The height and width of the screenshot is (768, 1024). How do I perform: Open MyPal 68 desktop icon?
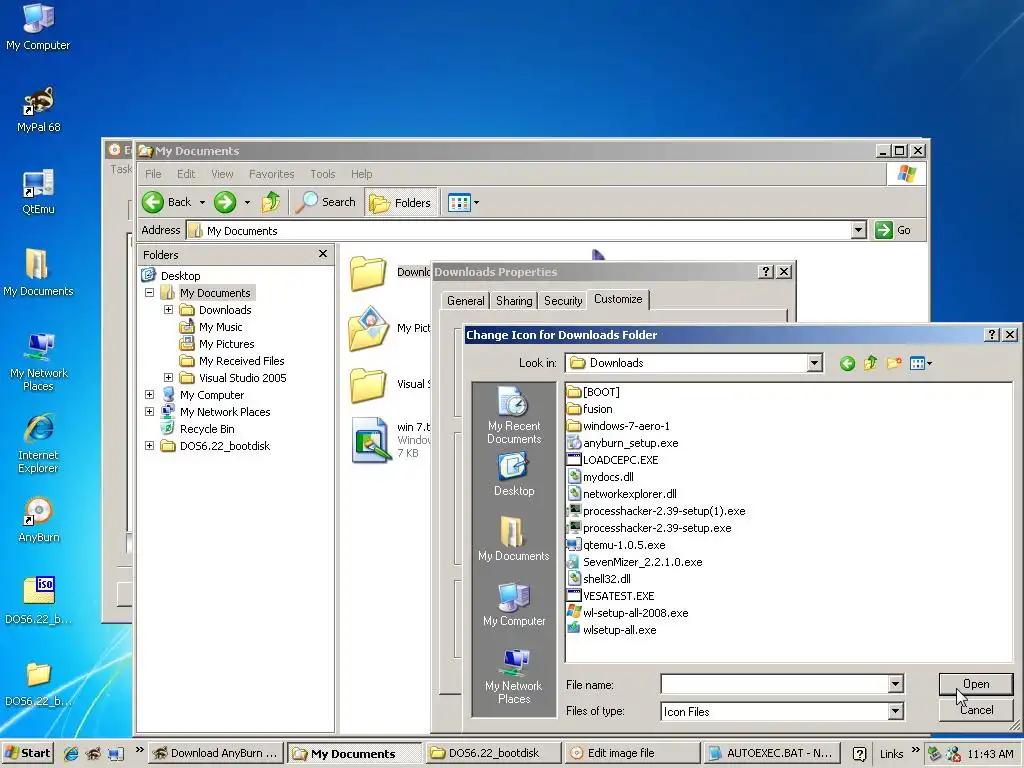[39, 110]
